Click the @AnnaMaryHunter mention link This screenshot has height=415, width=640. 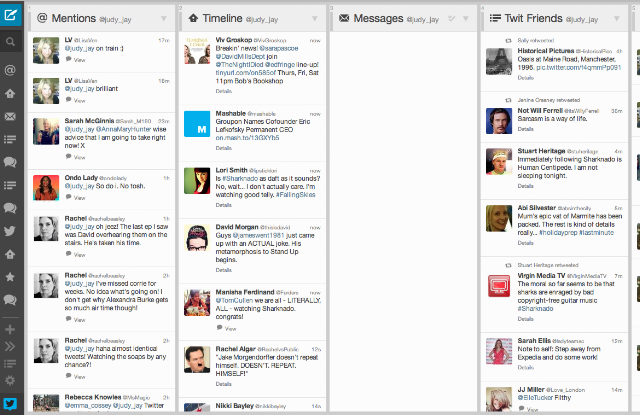click(124, 129)
